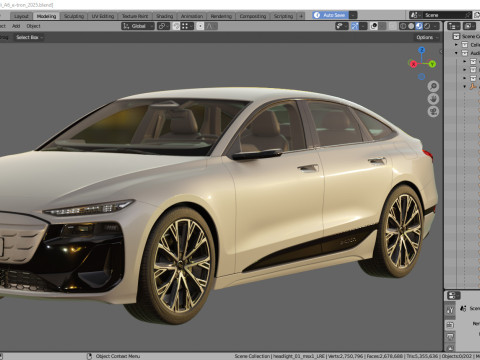Select material preview shading mode
This screenshot has height=360, width=480.
[419, 26]
